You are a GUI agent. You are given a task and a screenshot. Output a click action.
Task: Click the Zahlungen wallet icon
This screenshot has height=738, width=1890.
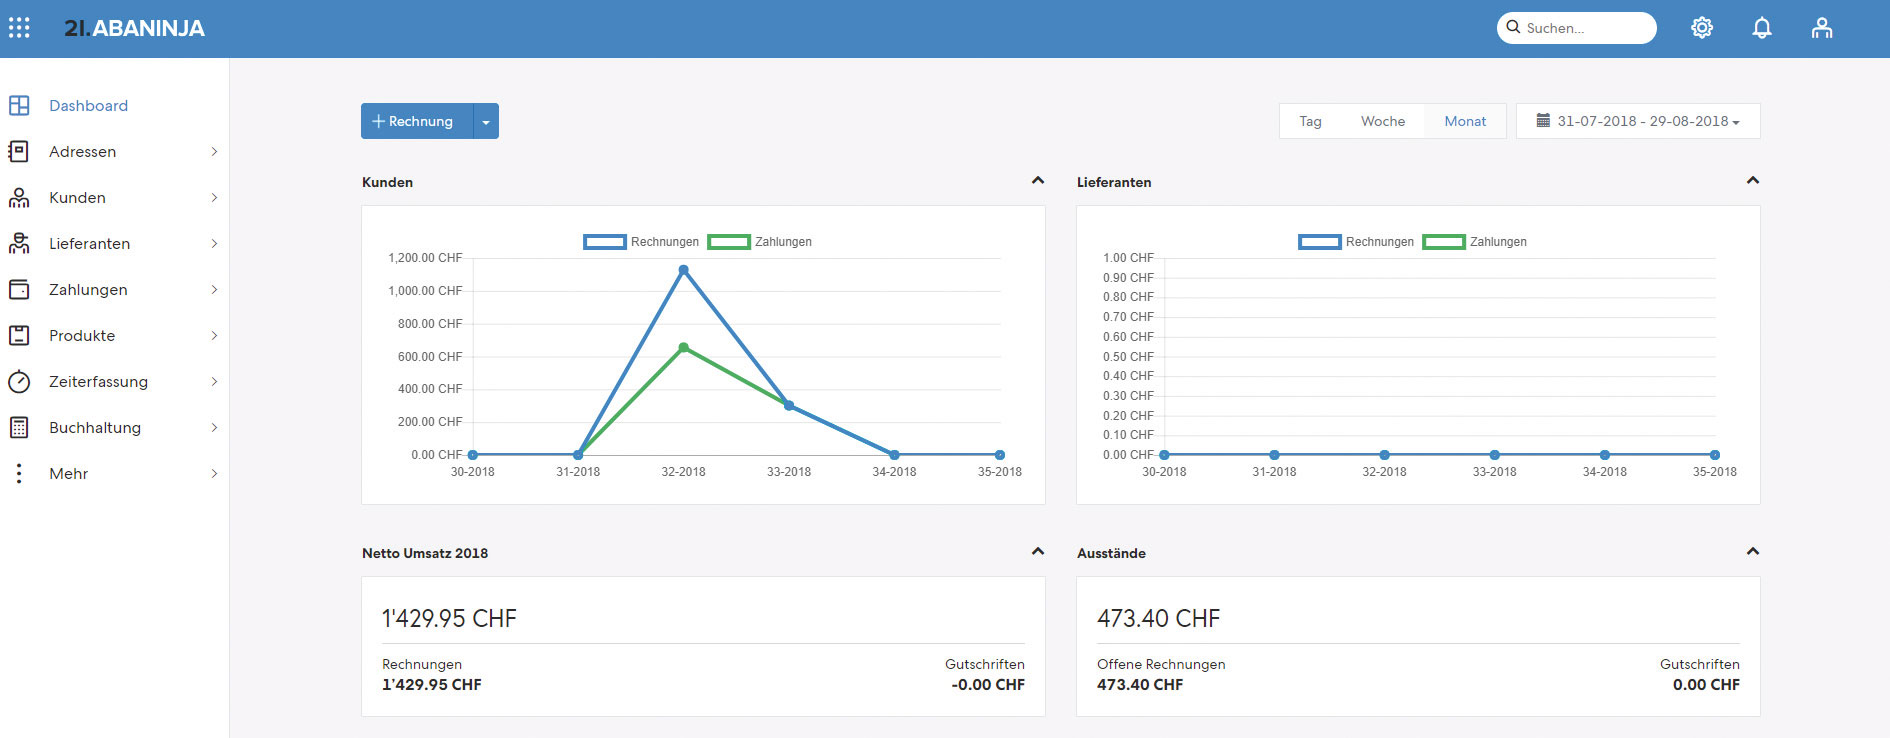[x=19, y=289]
